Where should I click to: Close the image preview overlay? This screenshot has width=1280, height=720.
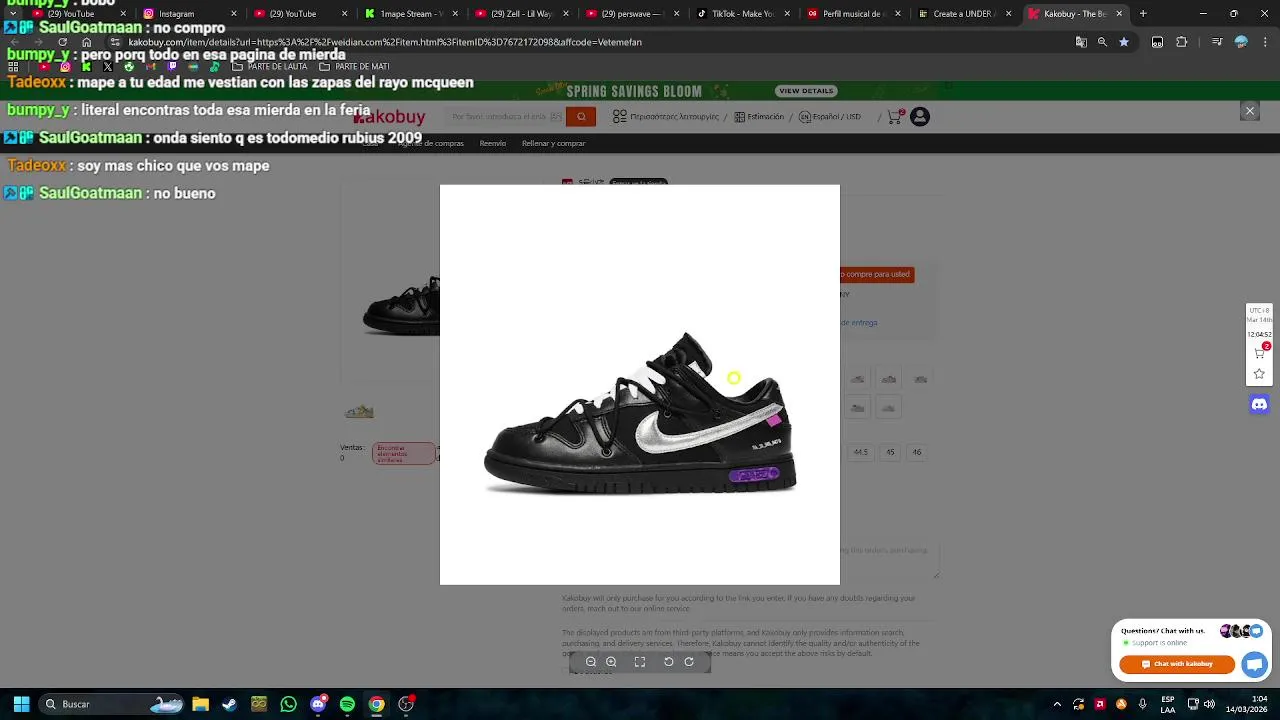1249,111
